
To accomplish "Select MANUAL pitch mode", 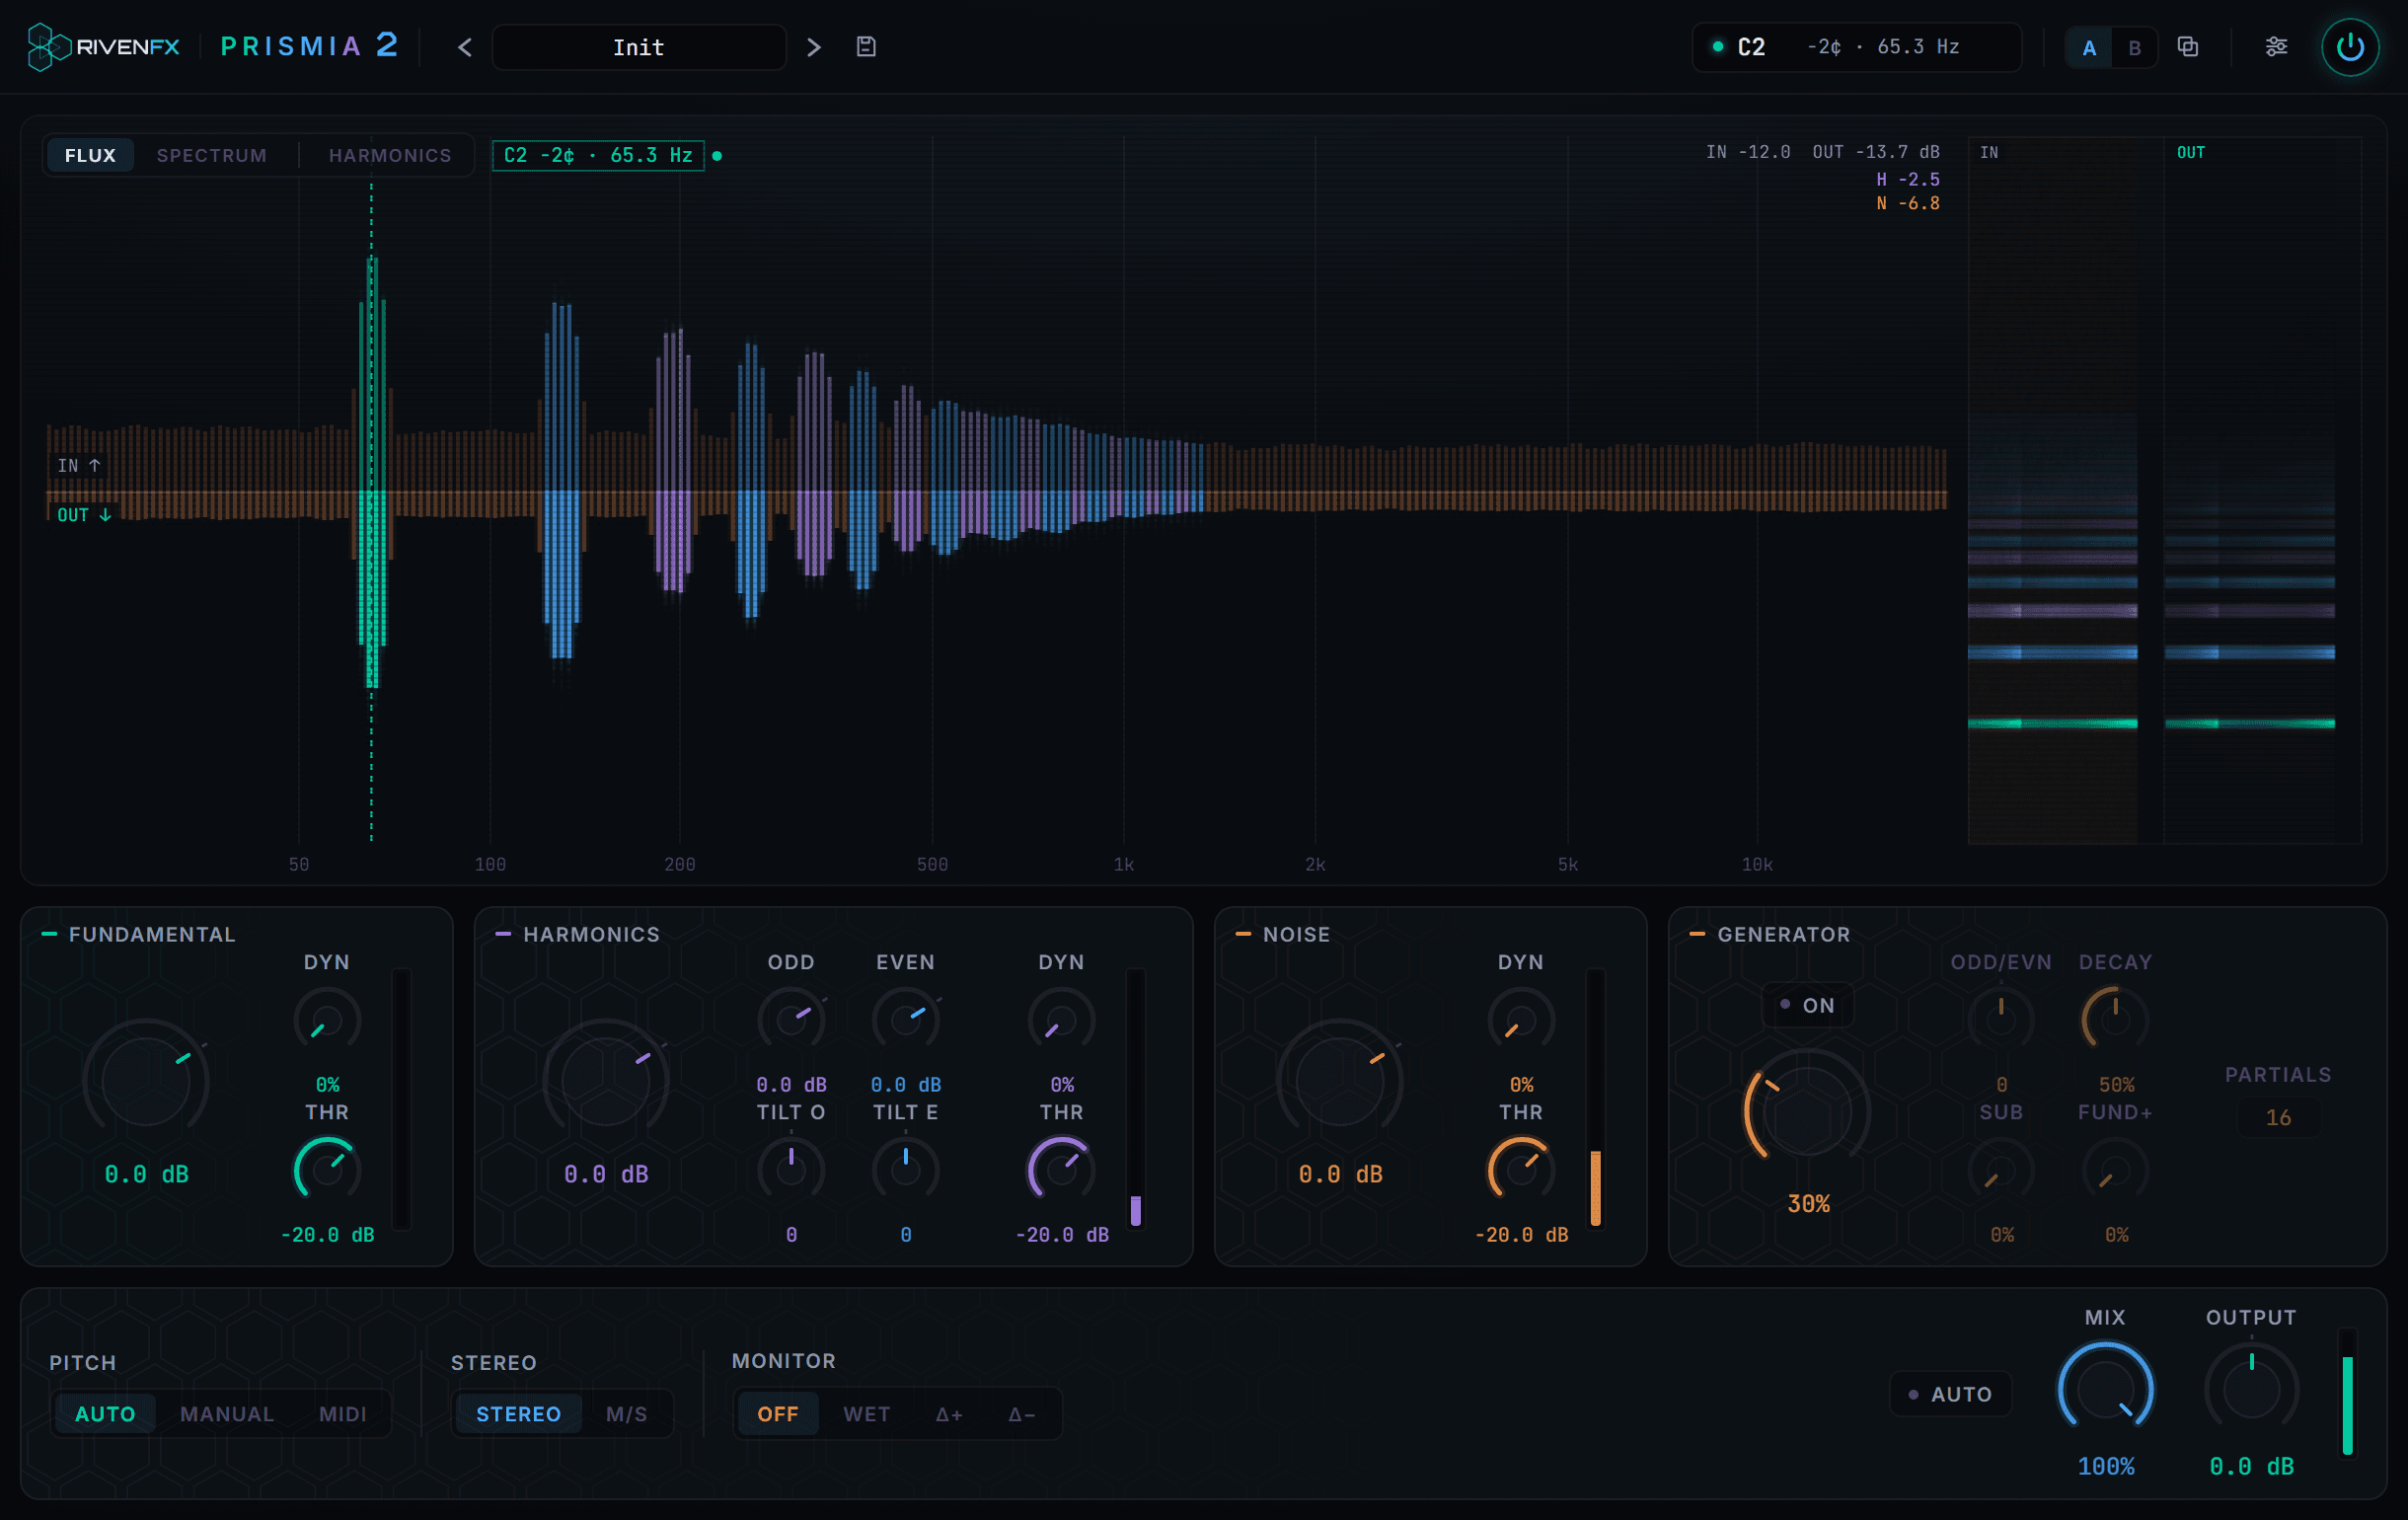I will point(227,1414).
